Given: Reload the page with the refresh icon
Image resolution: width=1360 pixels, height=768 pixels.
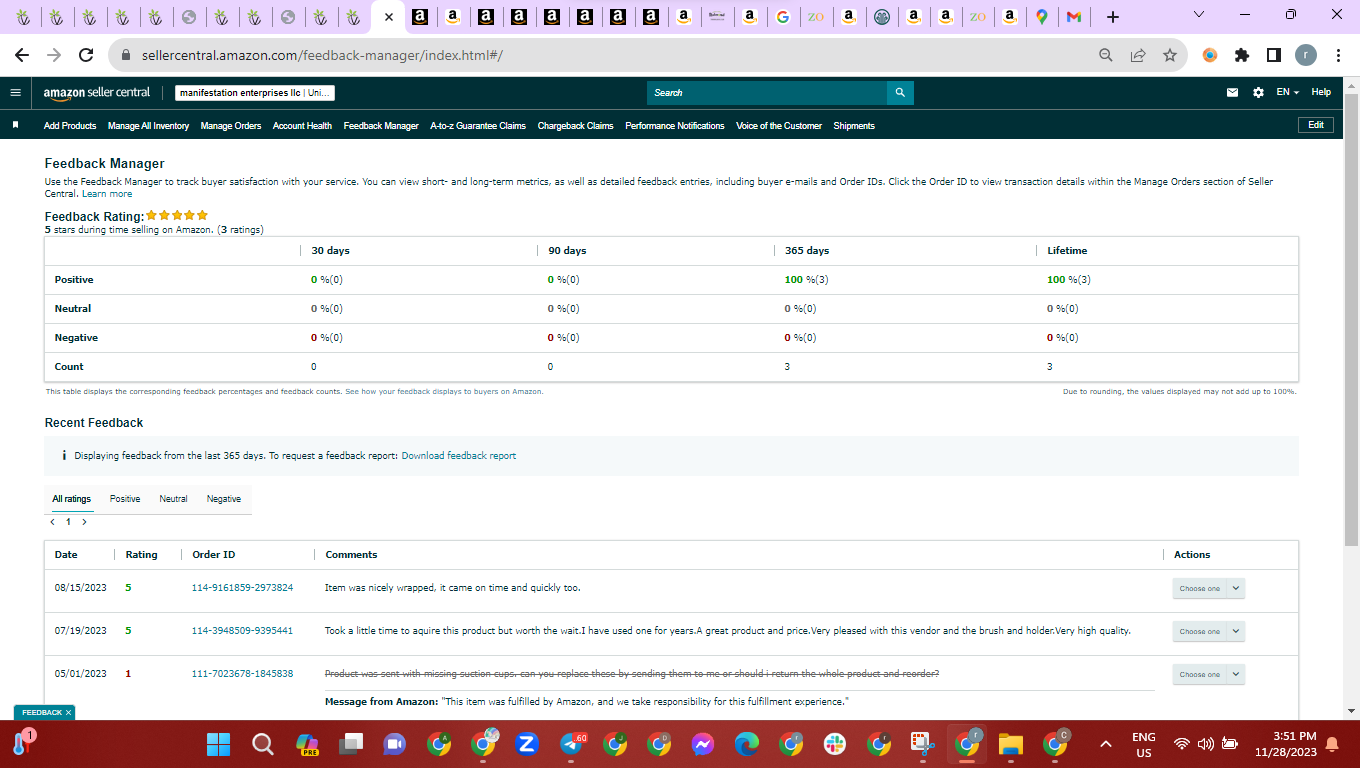Looking at the screenshot, I should [86, 56].
